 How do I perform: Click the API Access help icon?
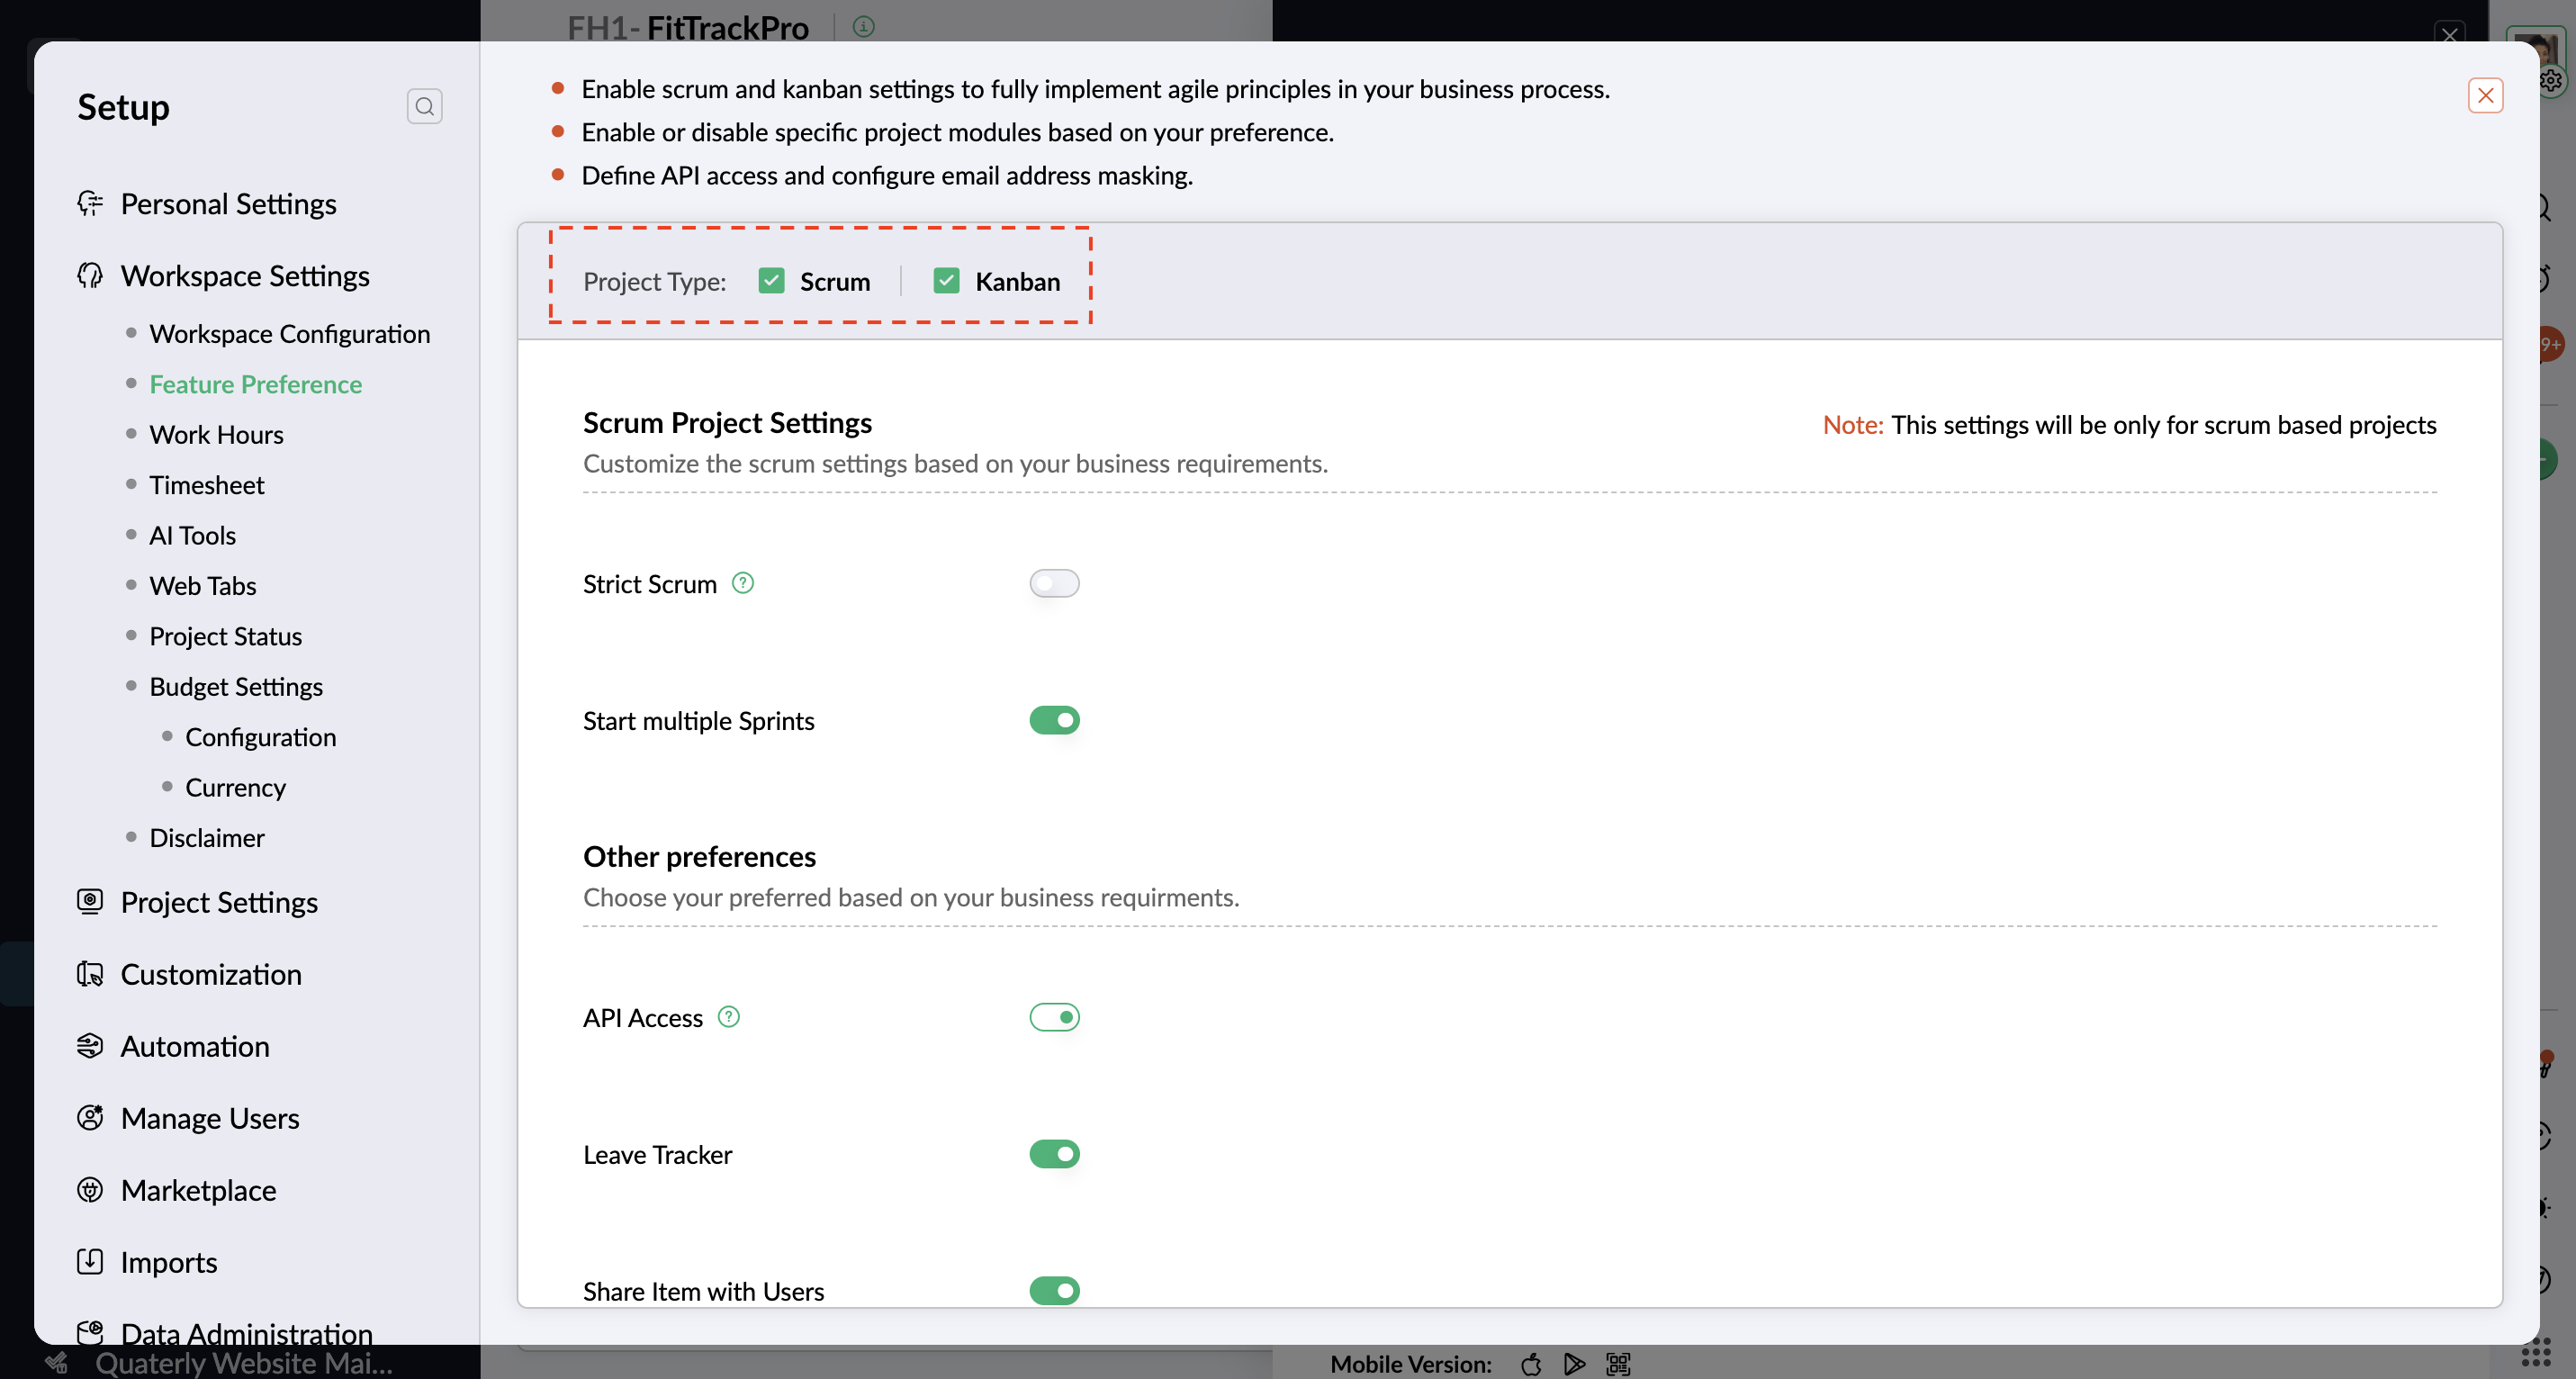tap(729, 1016)
